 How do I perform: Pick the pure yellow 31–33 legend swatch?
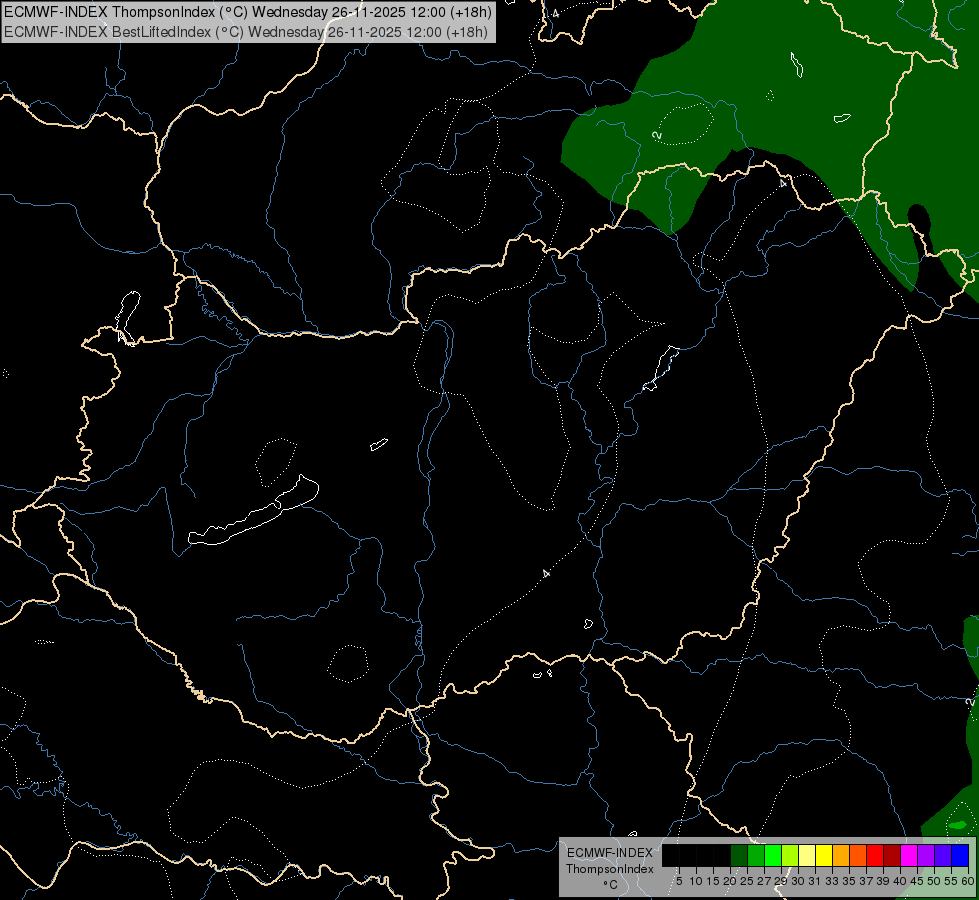pyautogui.click(x=824, y=855)
